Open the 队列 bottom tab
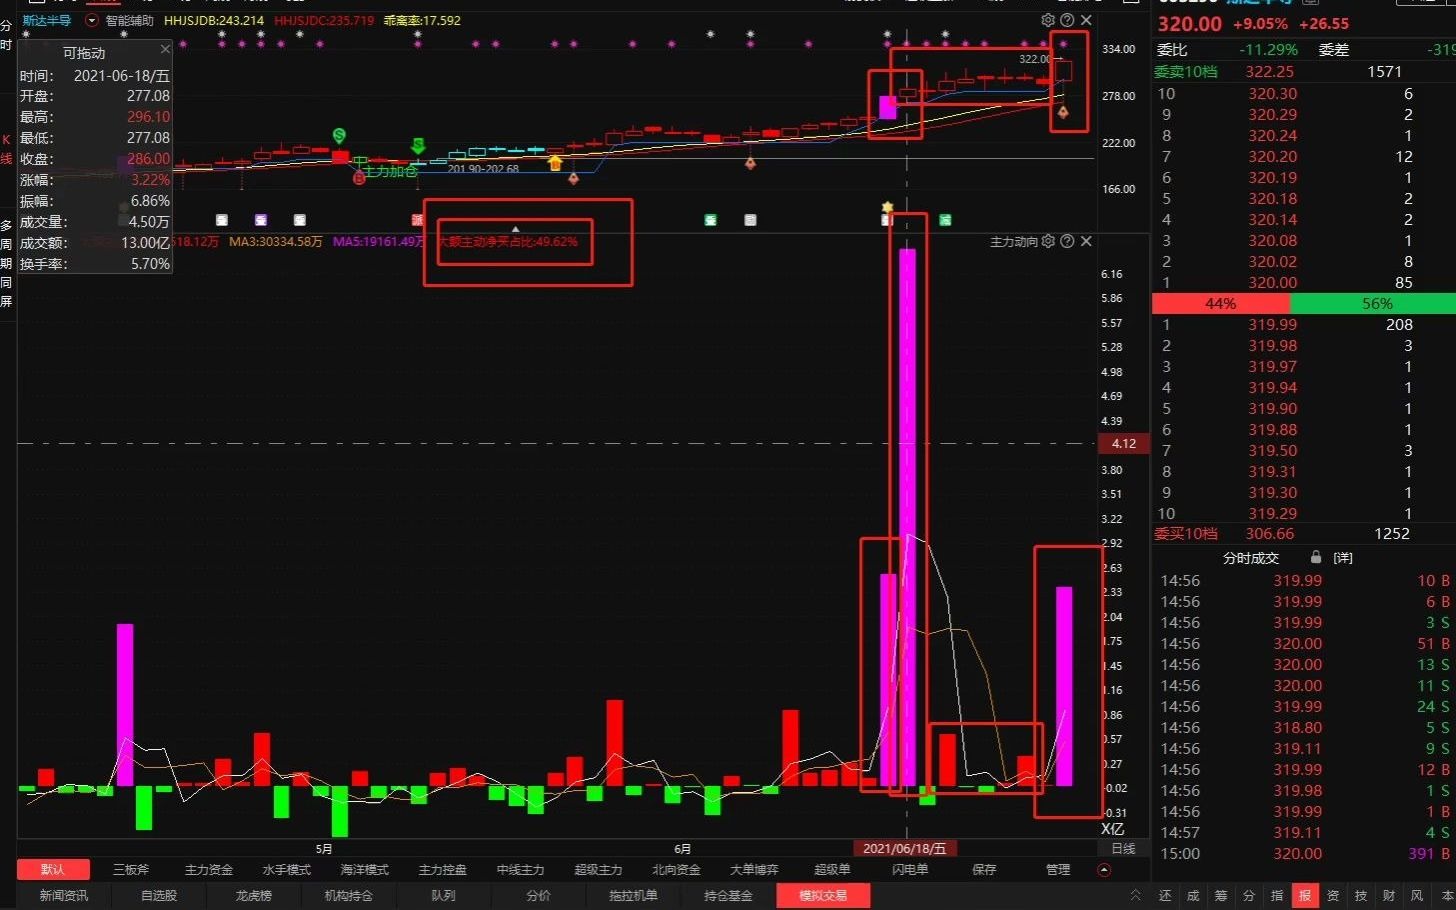This screenshot has height=910, width=1456. tap(443, 895)
